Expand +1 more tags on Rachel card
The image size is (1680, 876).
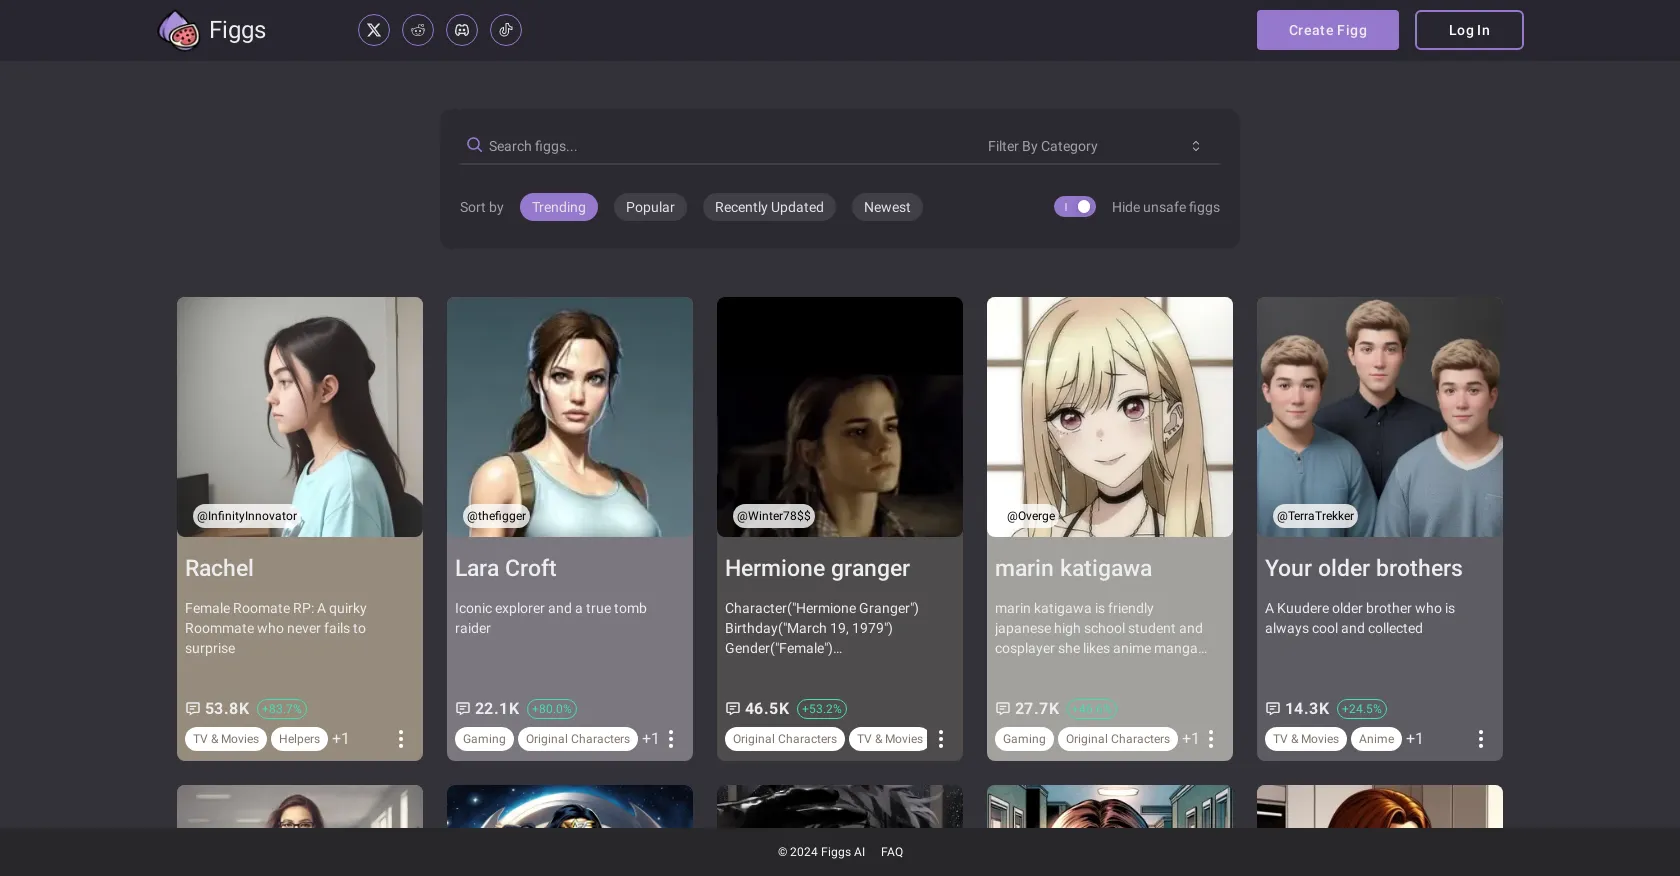(x=341, y=739)
